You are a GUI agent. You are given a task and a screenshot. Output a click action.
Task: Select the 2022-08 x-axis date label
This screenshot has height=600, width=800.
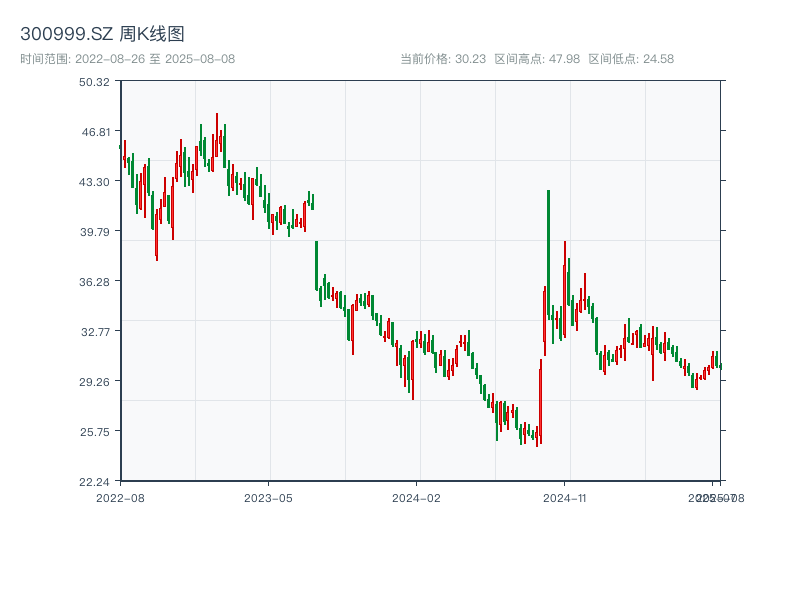pyautogui.click(x=120, y=497)
